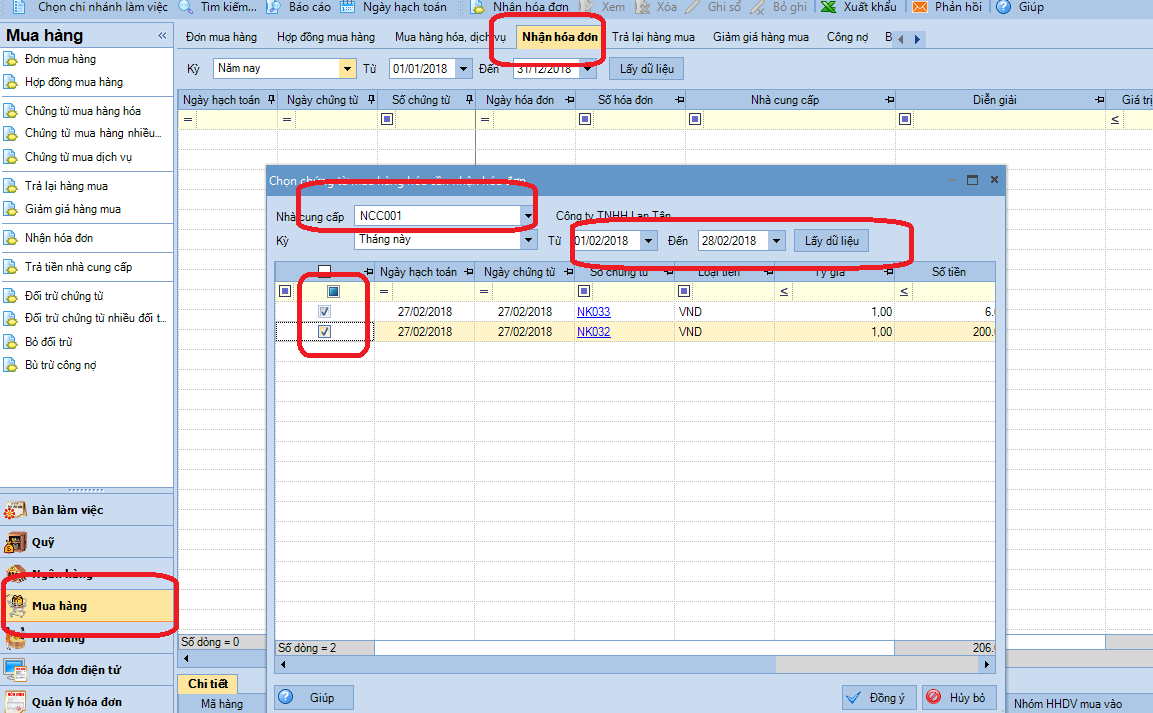
Task: Switch to Hợp đồng mua hàng tab
Action: (326, 37)
